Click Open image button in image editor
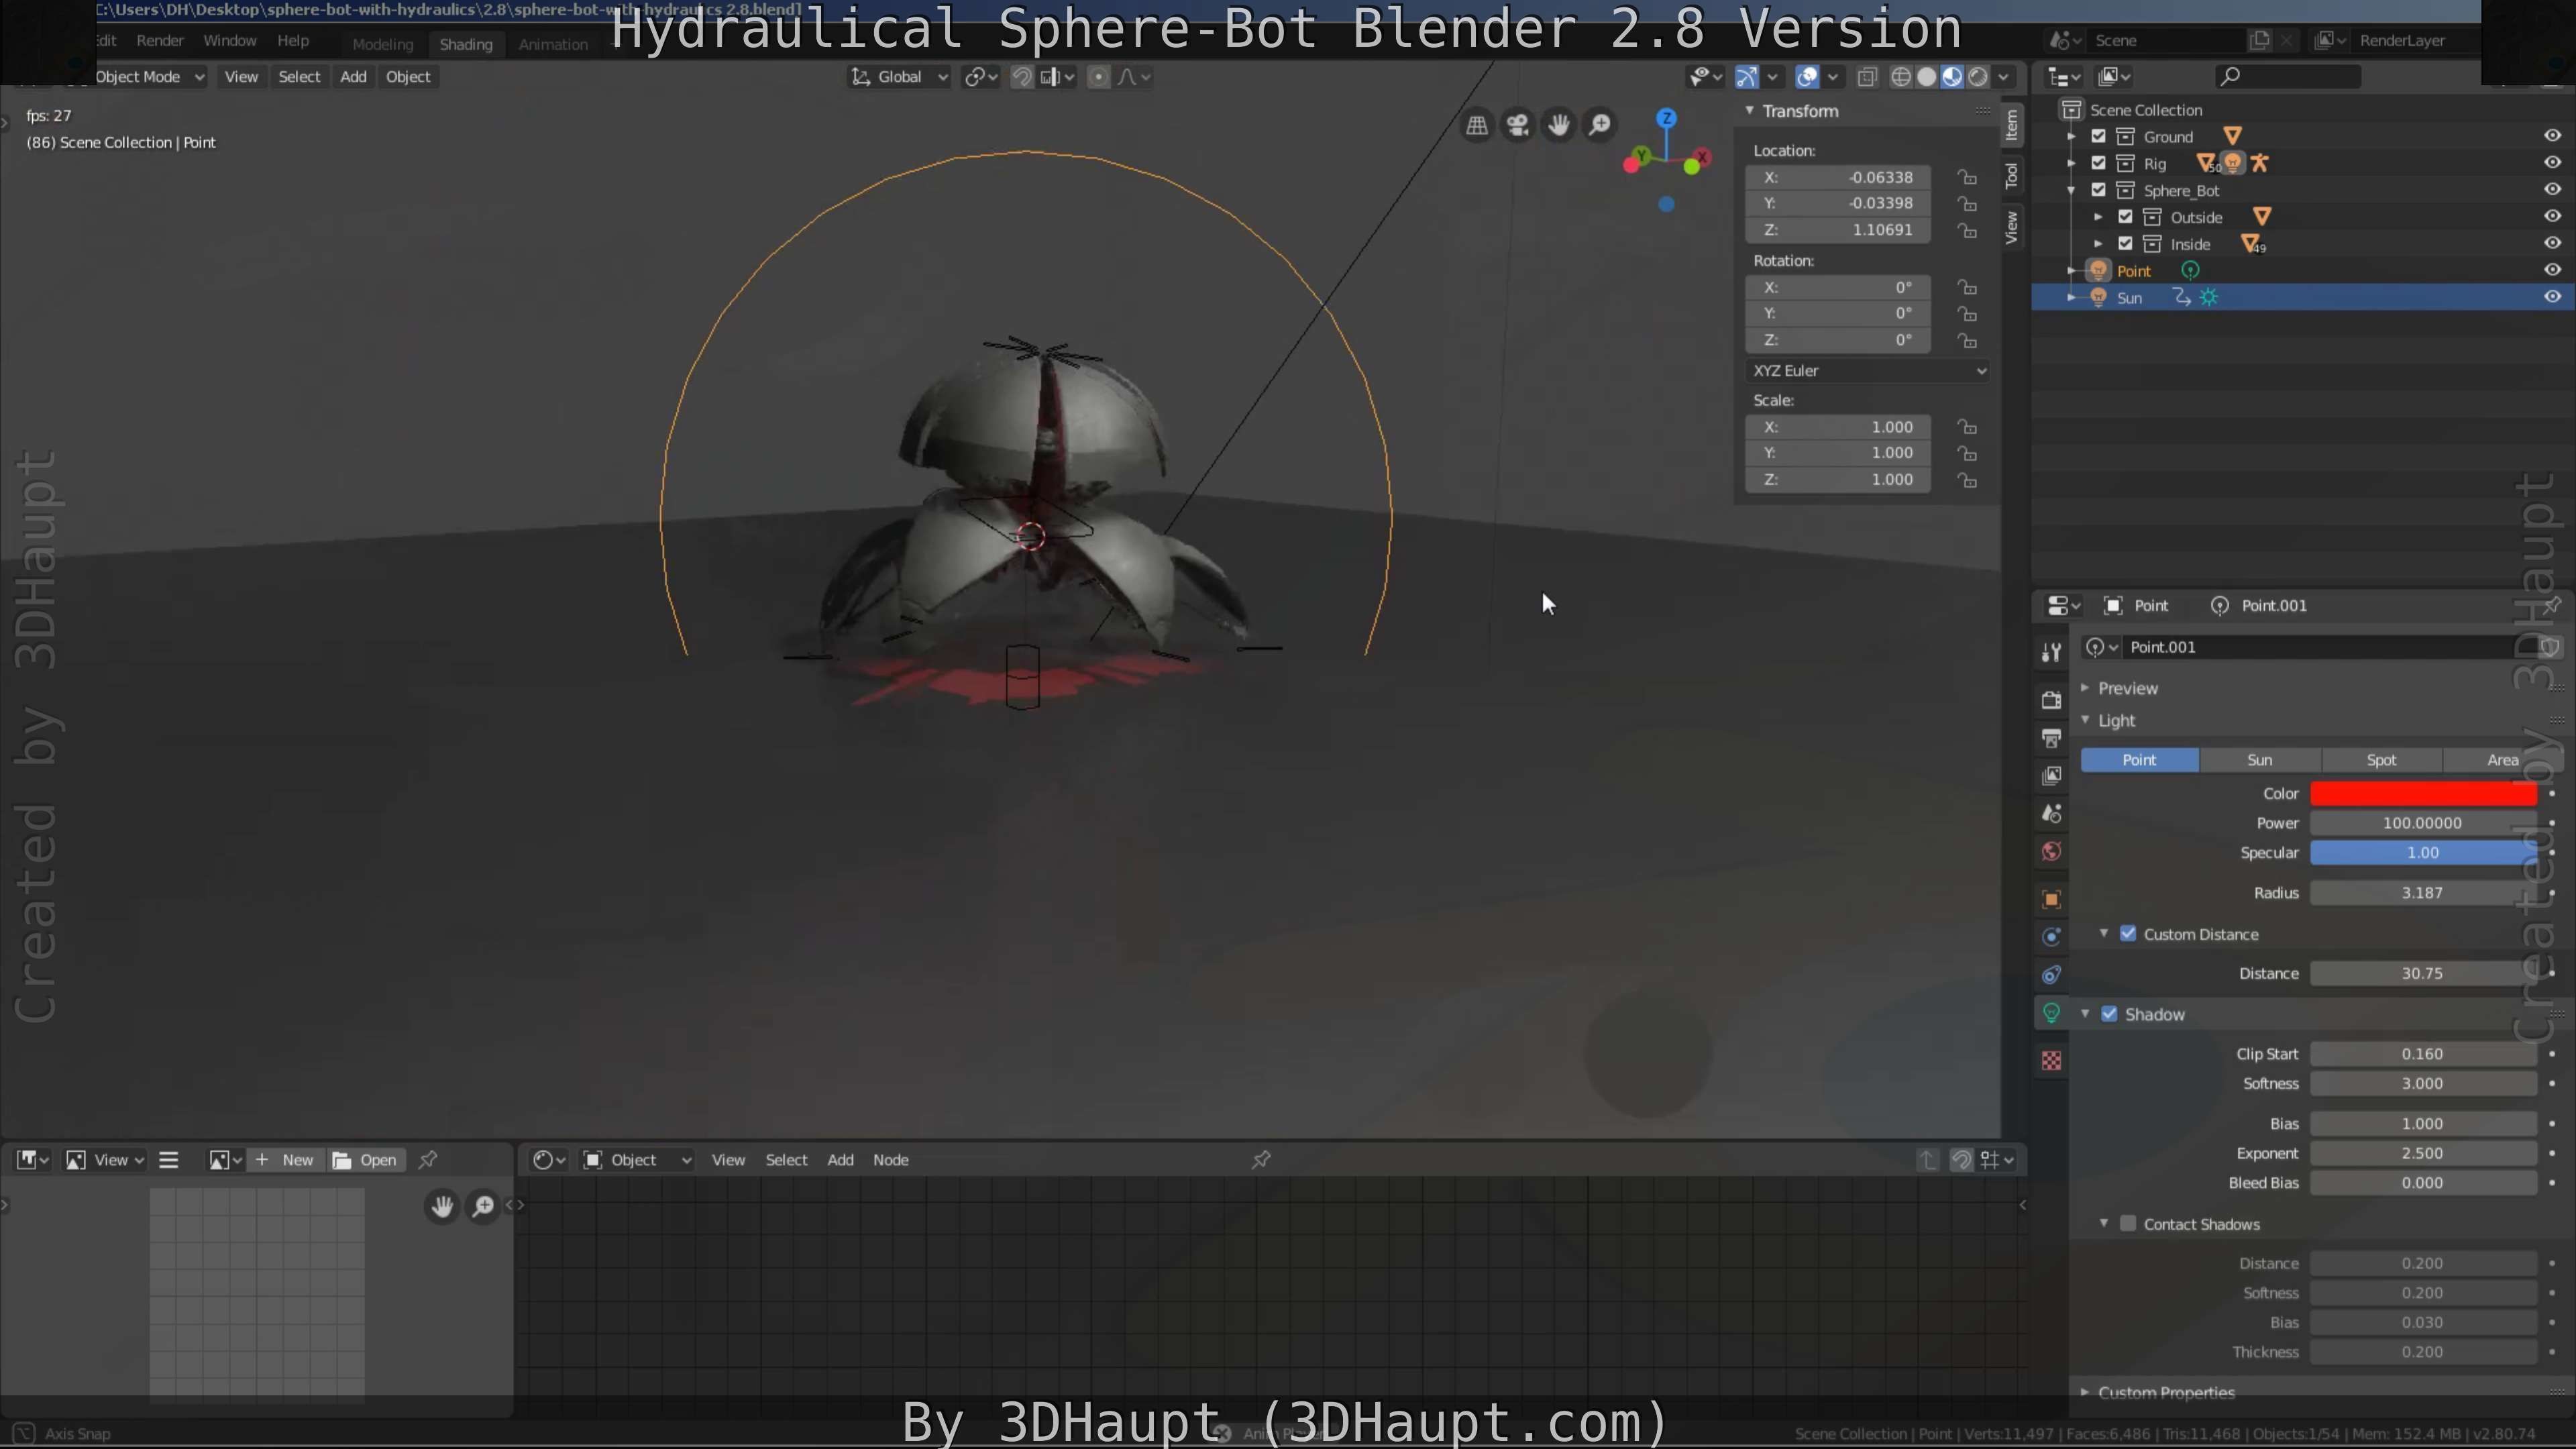Image resolution: width=2576 pixels, height=1449 pixels. [x=366, y=1160]
